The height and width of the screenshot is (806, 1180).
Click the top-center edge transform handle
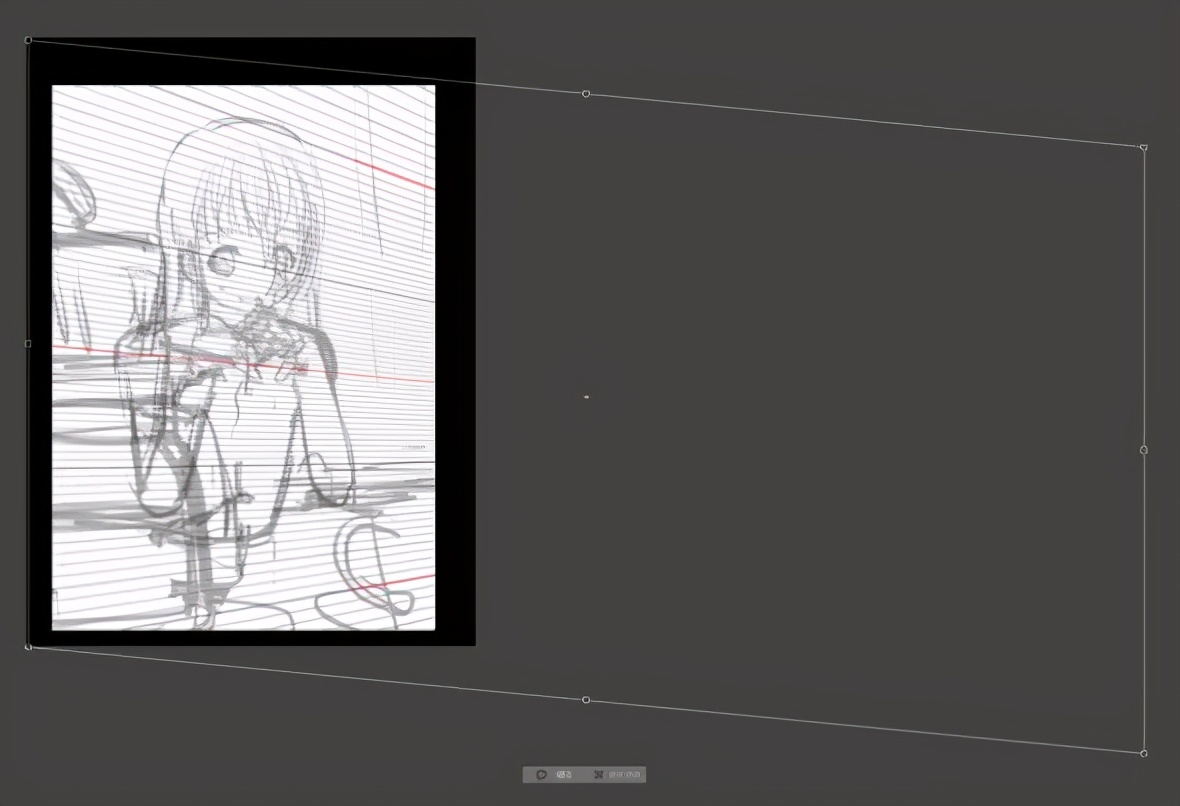[586, 94]
